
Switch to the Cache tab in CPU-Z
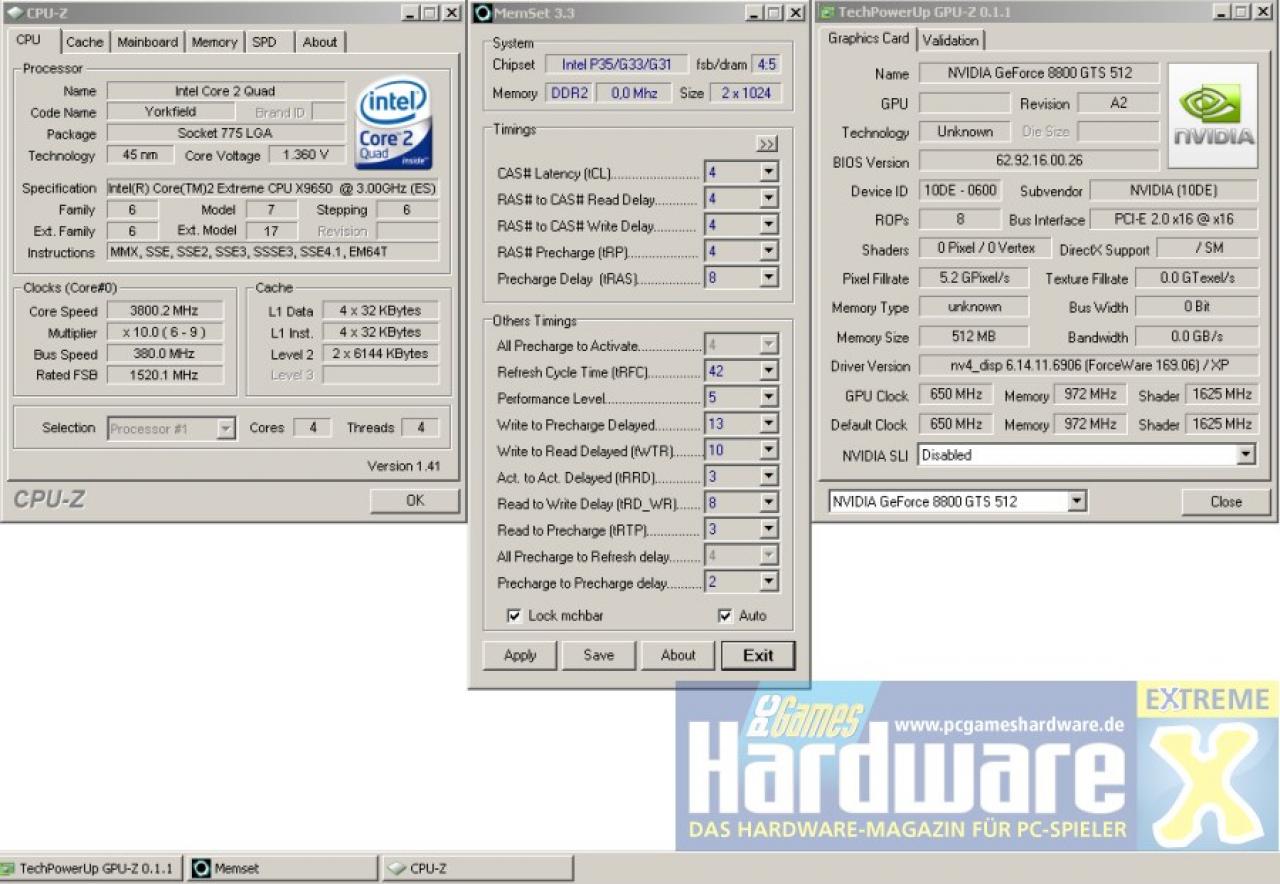click(84, 42)
